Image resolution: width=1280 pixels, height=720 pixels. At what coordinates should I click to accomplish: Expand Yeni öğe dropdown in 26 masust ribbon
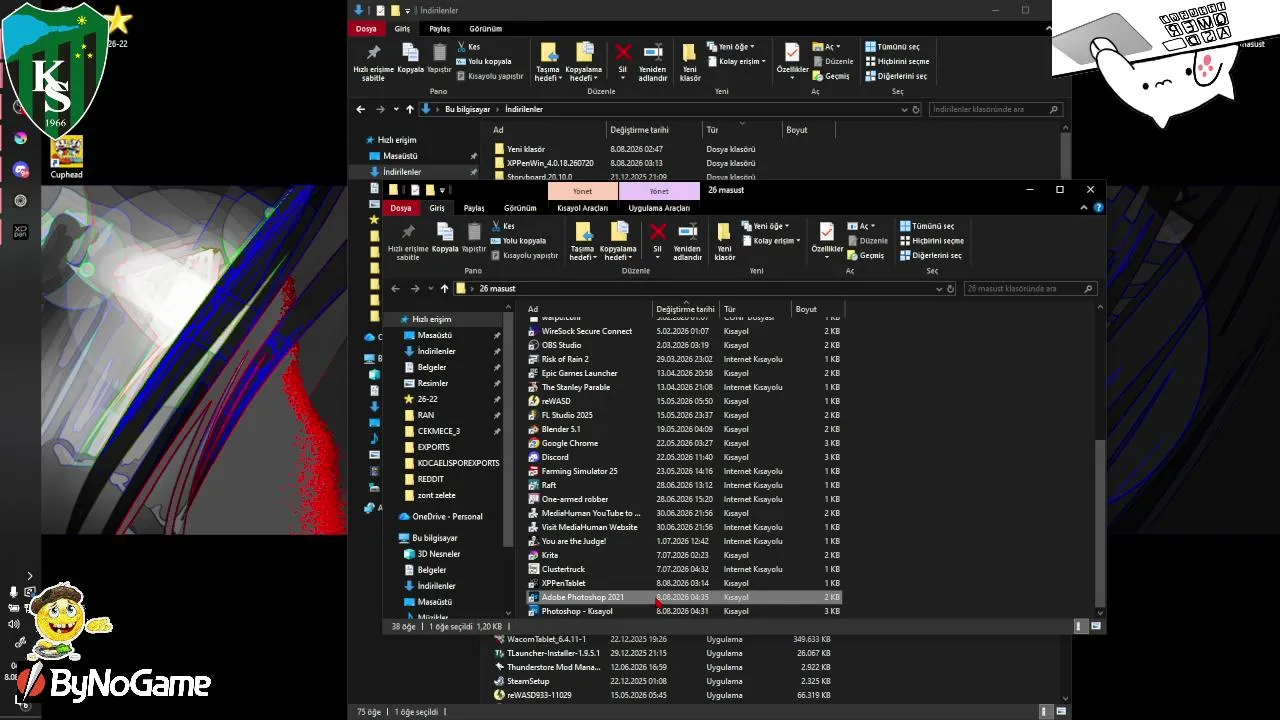(766, 226)
